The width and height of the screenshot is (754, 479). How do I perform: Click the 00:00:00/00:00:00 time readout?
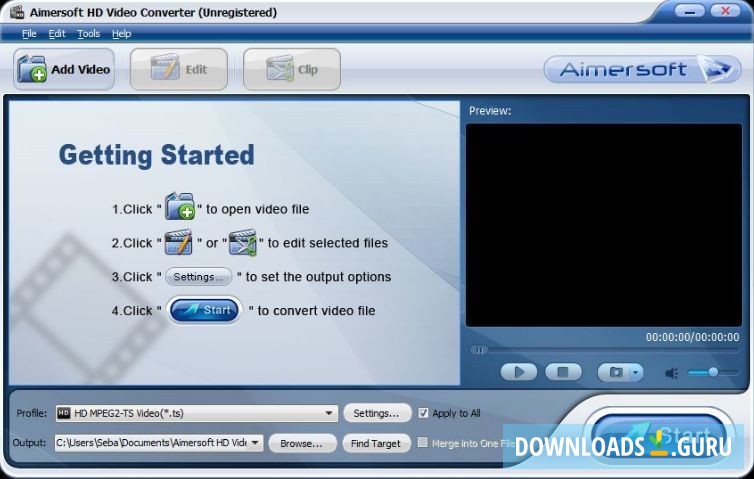point(692,337)
